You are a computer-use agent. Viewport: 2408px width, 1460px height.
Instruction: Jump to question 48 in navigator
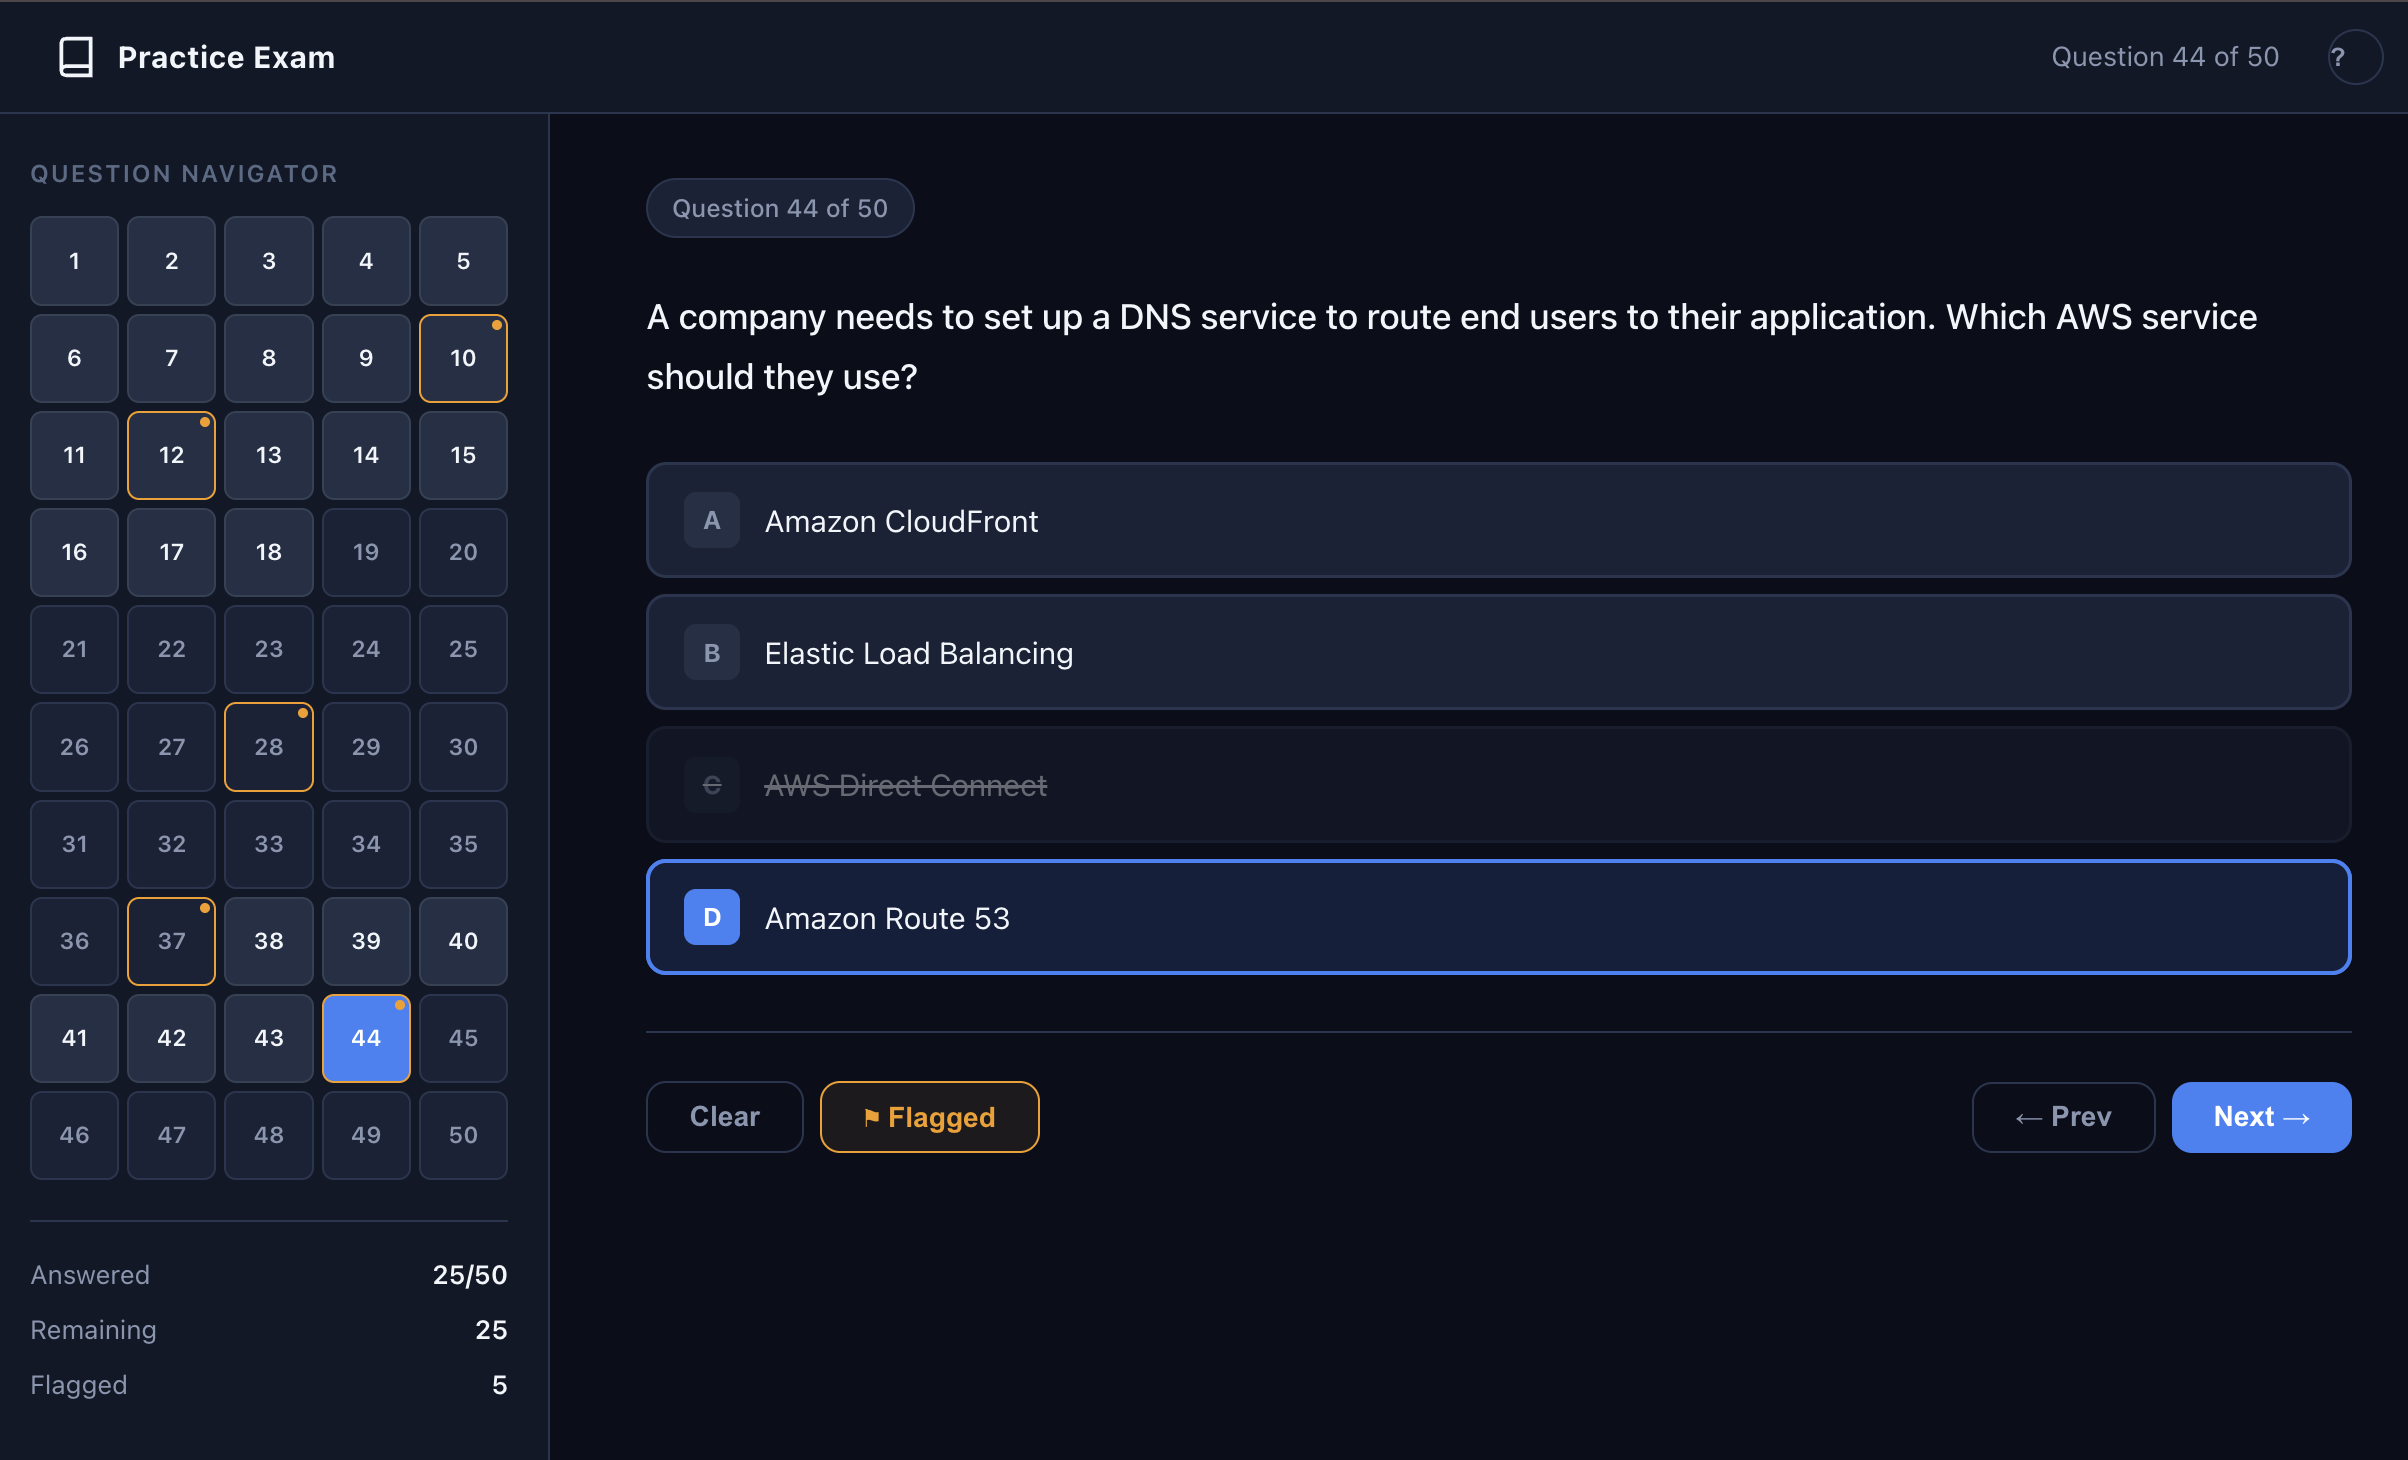pyautogui.click(x=269, y=1135)
